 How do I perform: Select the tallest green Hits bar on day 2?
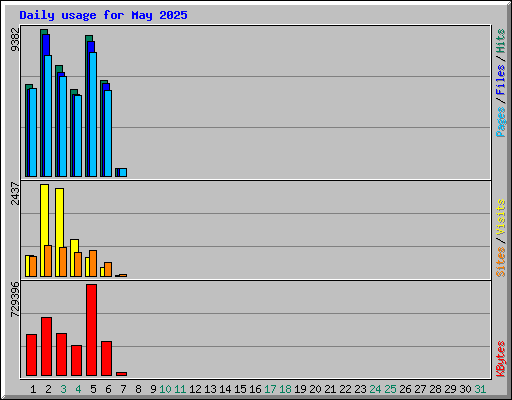(x=43, y=103)
